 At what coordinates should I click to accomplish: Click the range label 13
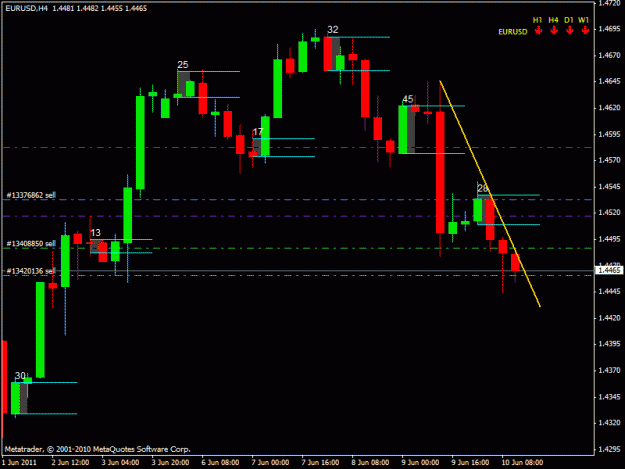tap(95, 233)
